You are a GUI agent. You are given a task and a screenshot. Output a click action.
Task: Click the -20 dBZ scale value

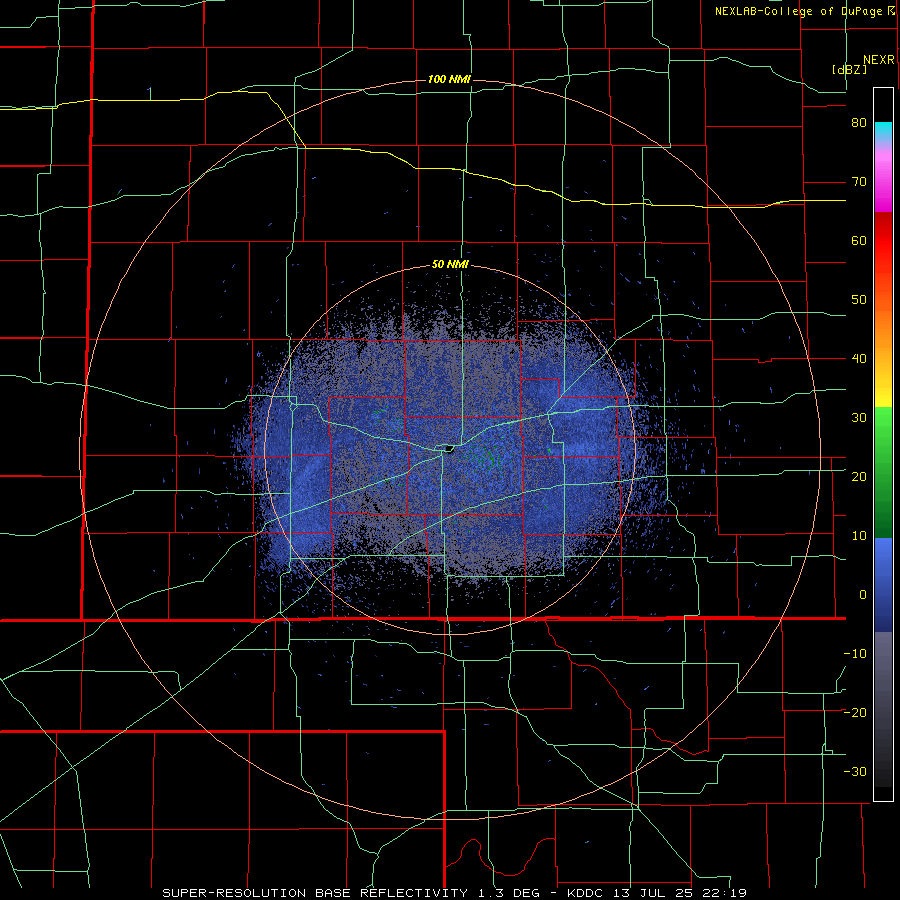[855, 712]
